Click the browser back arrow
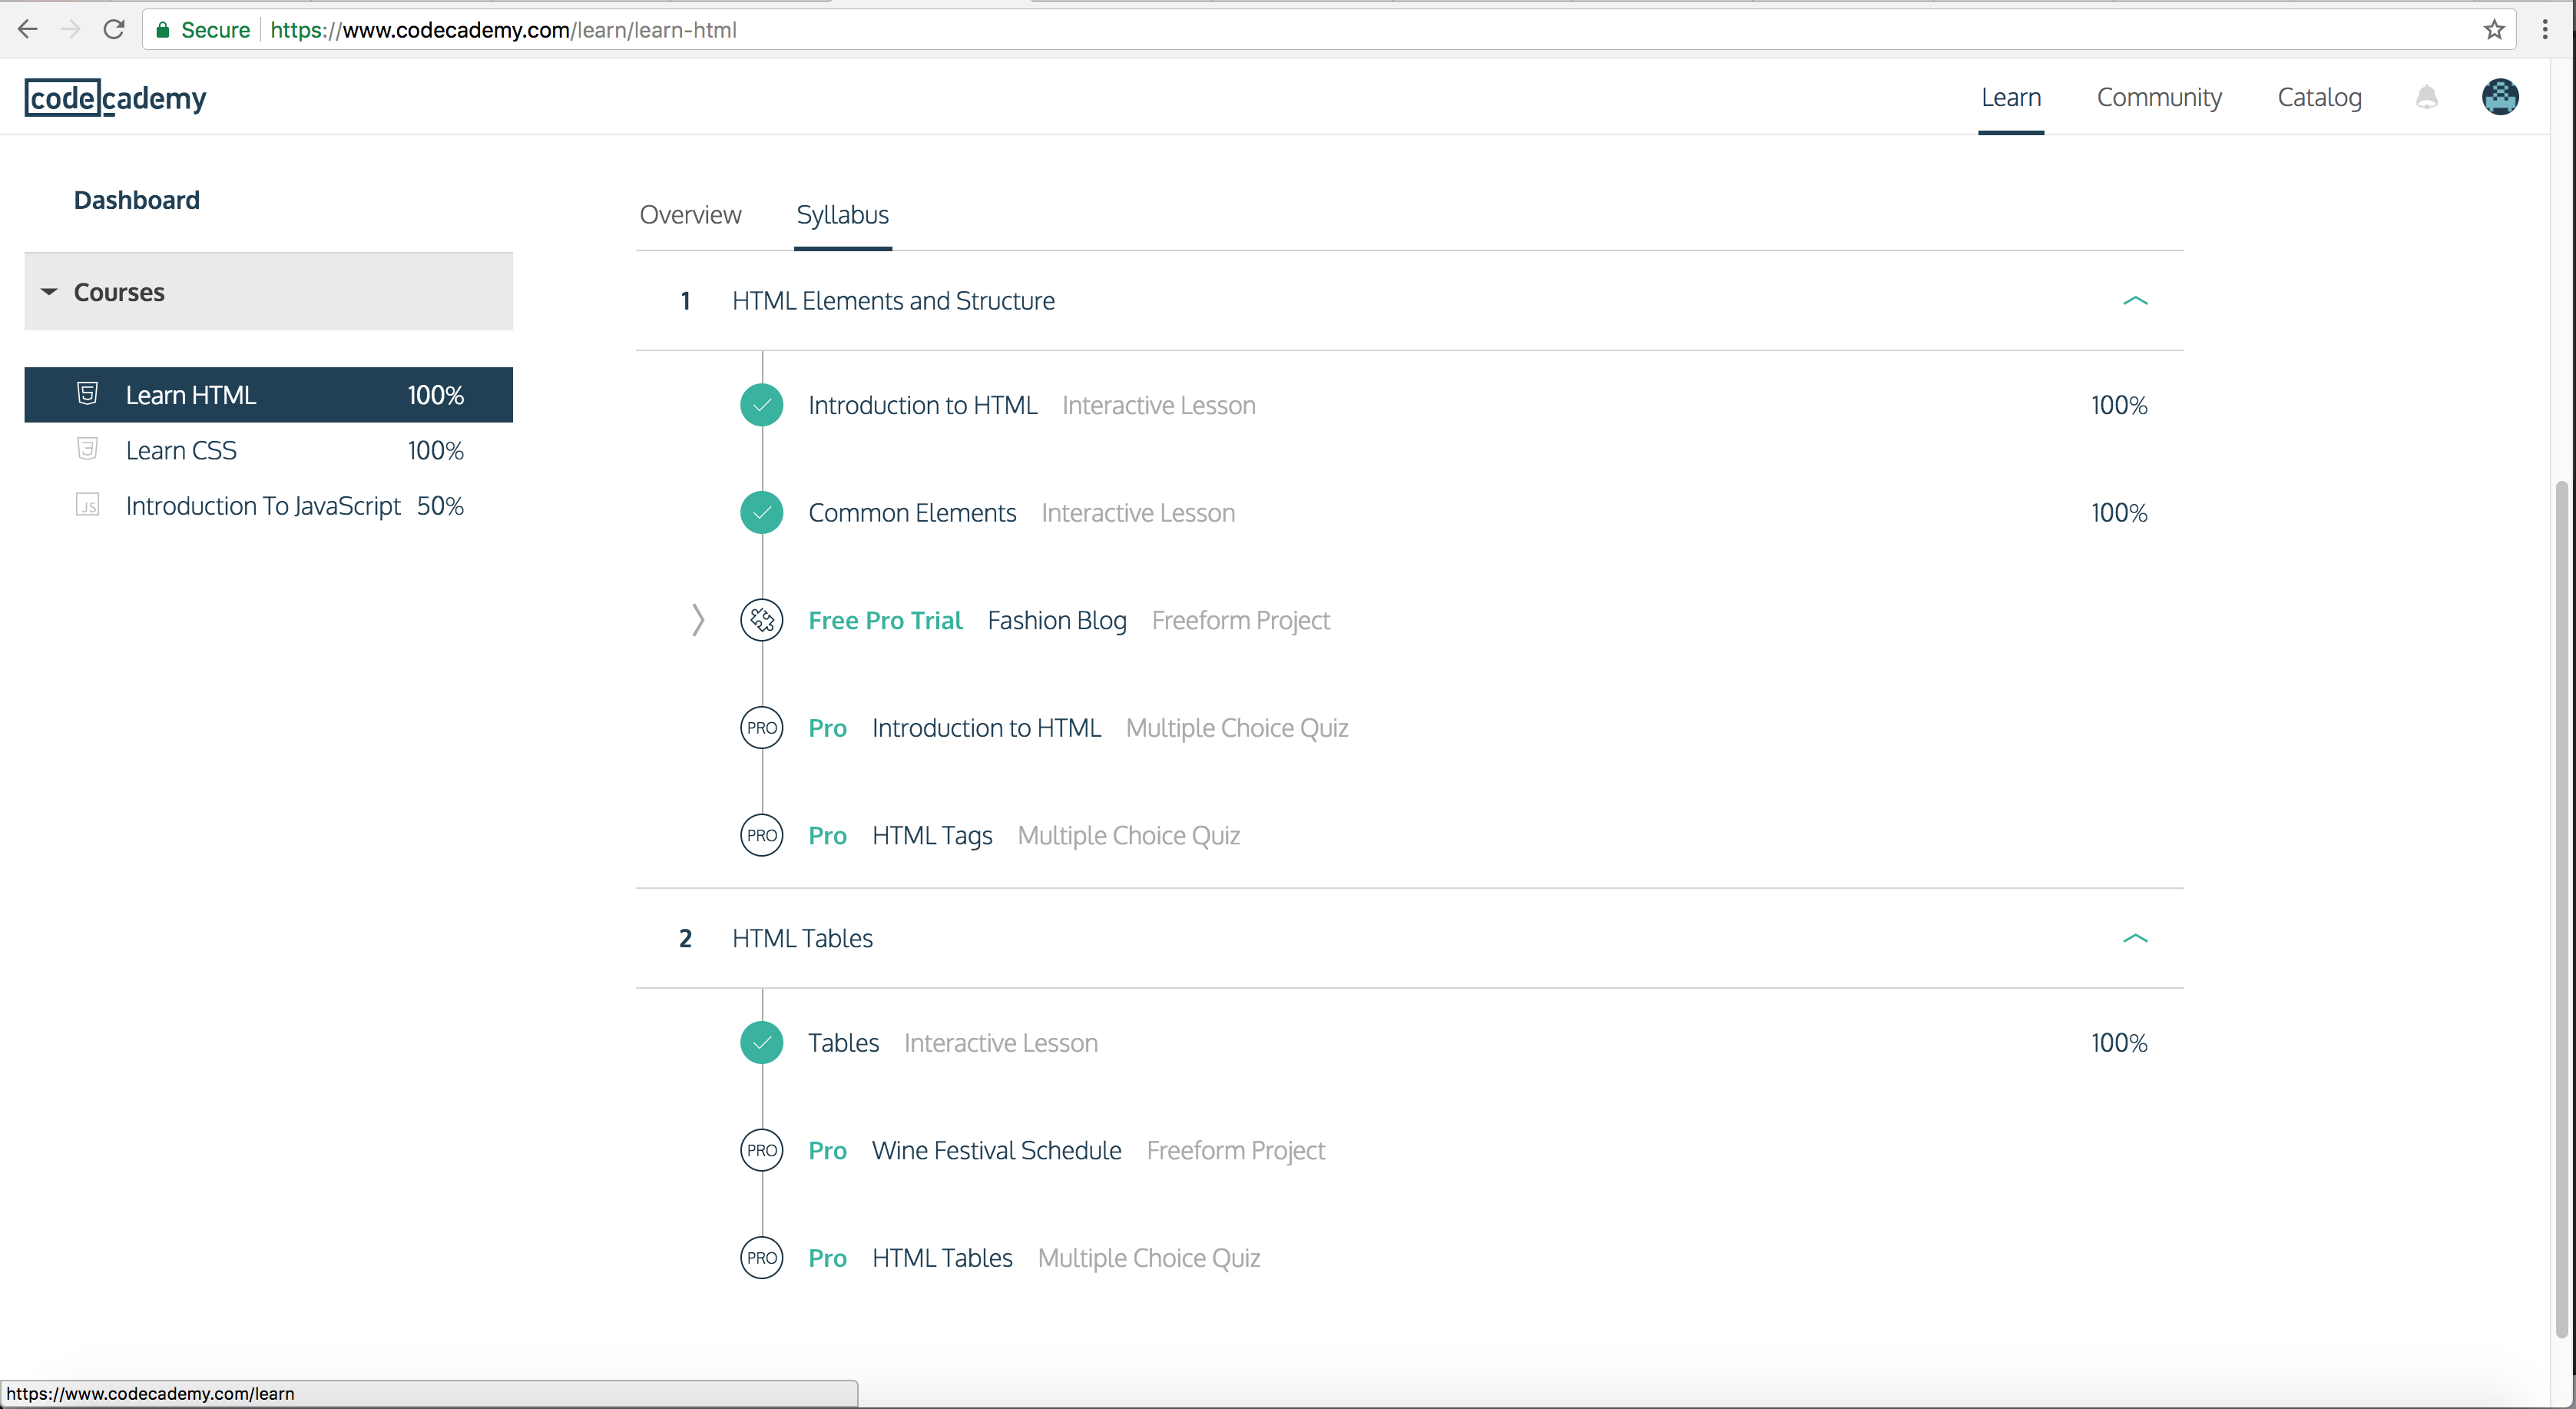 [x=27, y=30]
